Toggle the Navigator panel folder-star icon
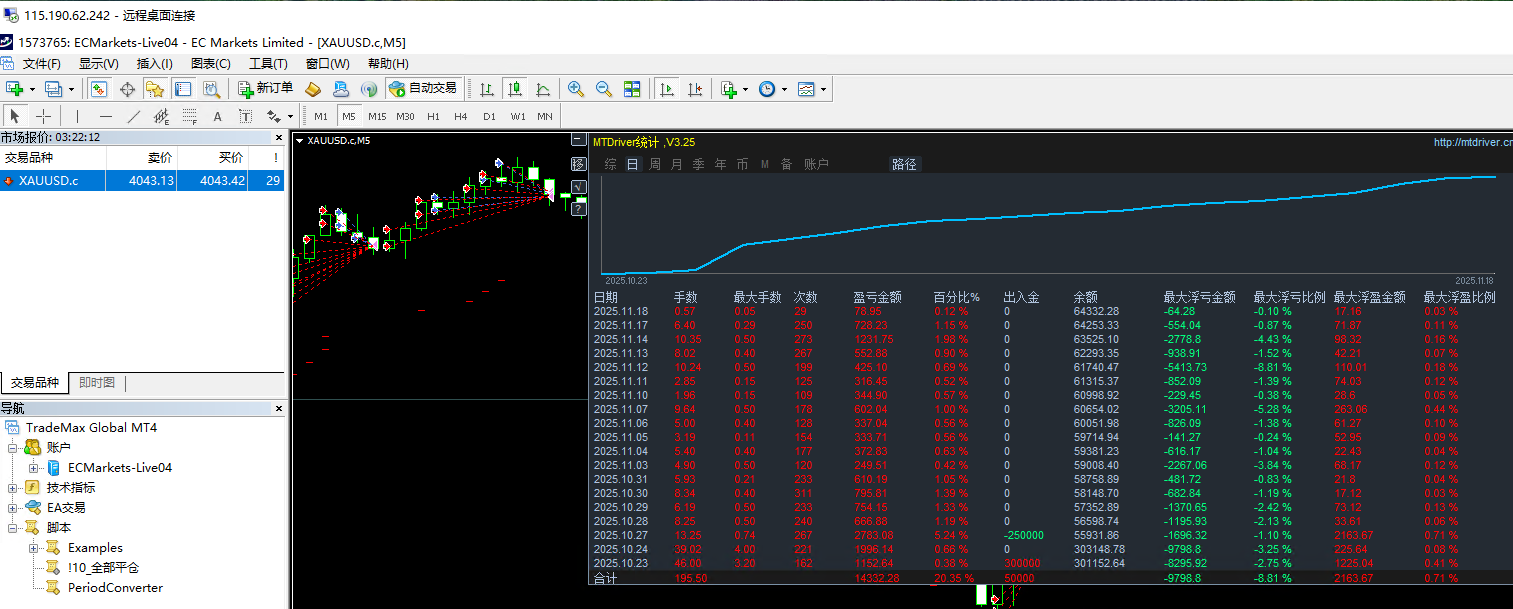The image size is (1513, 609). [x=154, y=88]
